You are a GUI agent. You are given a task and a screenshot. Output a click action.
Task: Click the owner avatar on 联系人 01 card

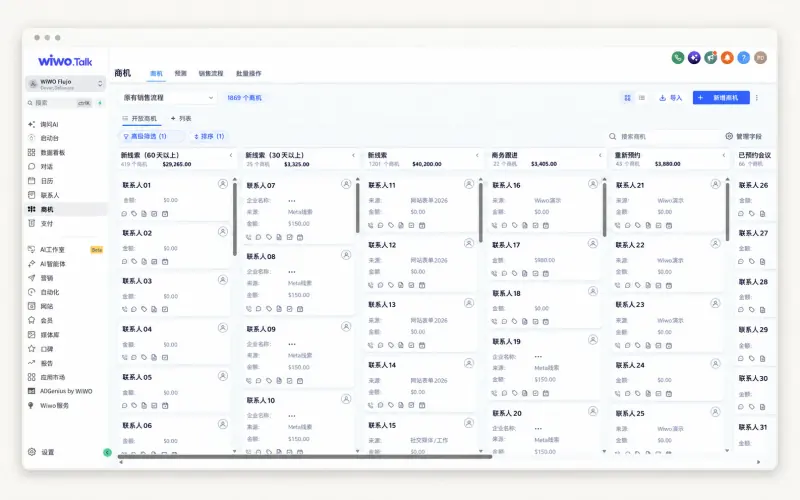222,184
